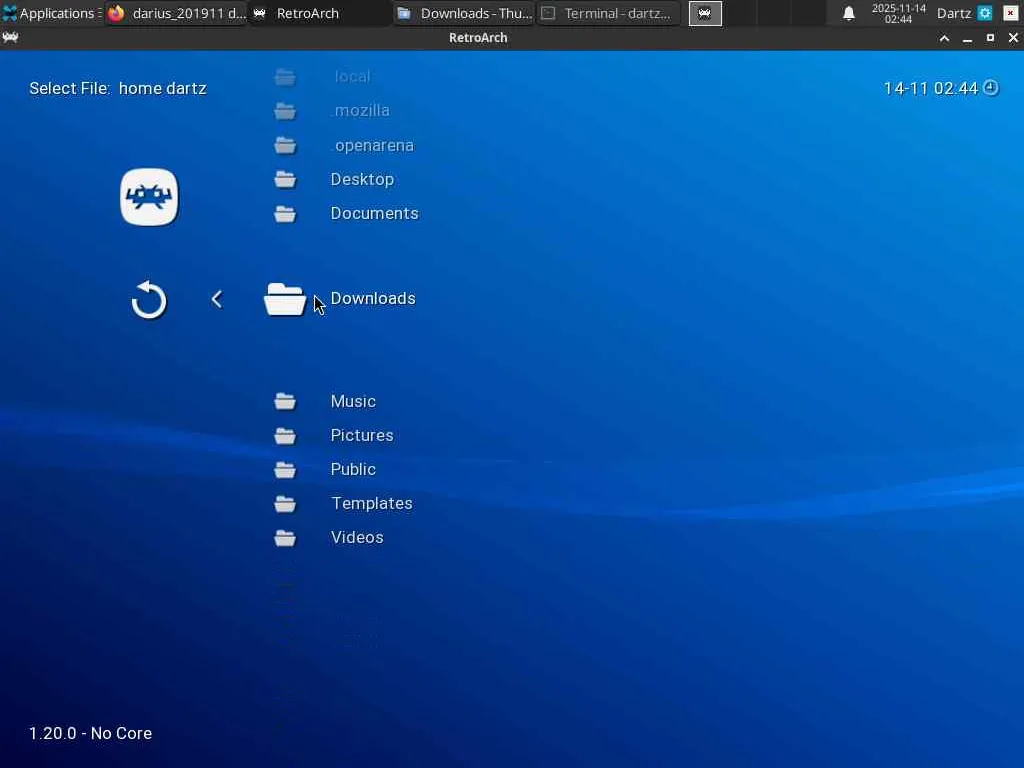Open the Videos folder
The image size is (1024, 768).
(x=357, y=537)
